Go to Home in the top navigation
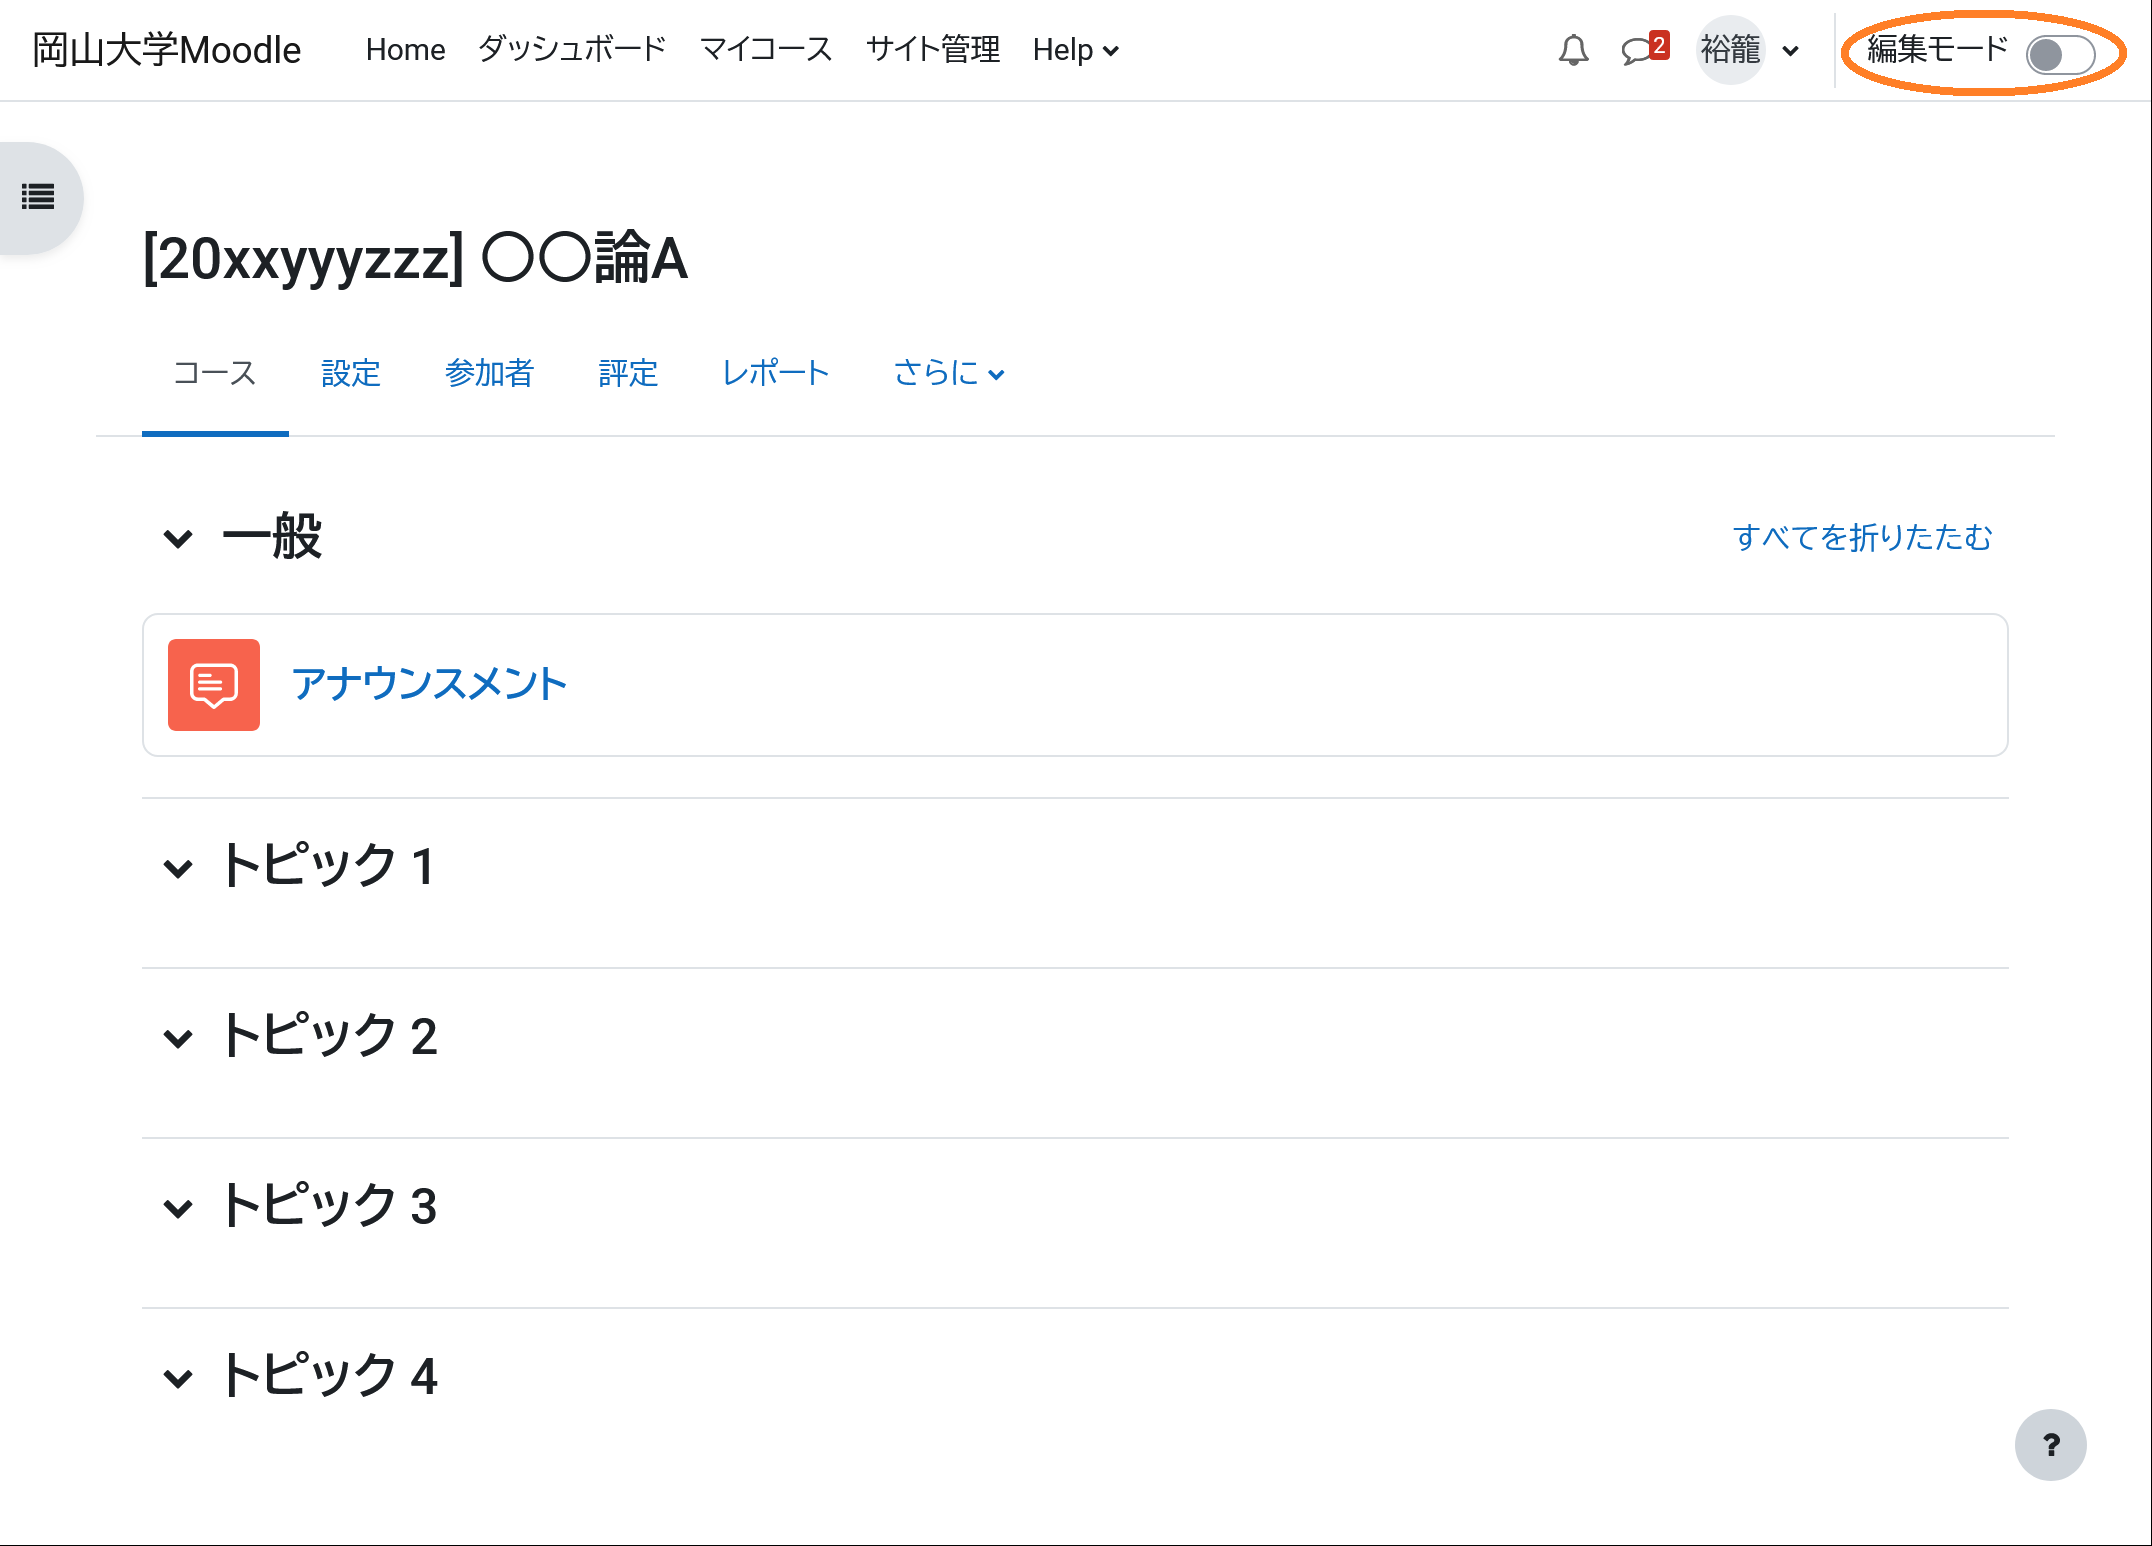 405,50
